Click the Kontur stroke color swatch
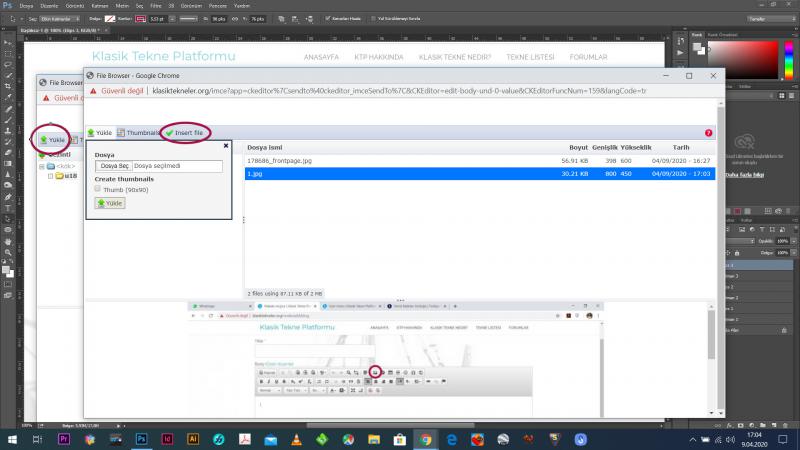The image size is (800, 450). (x=140, y=19)
